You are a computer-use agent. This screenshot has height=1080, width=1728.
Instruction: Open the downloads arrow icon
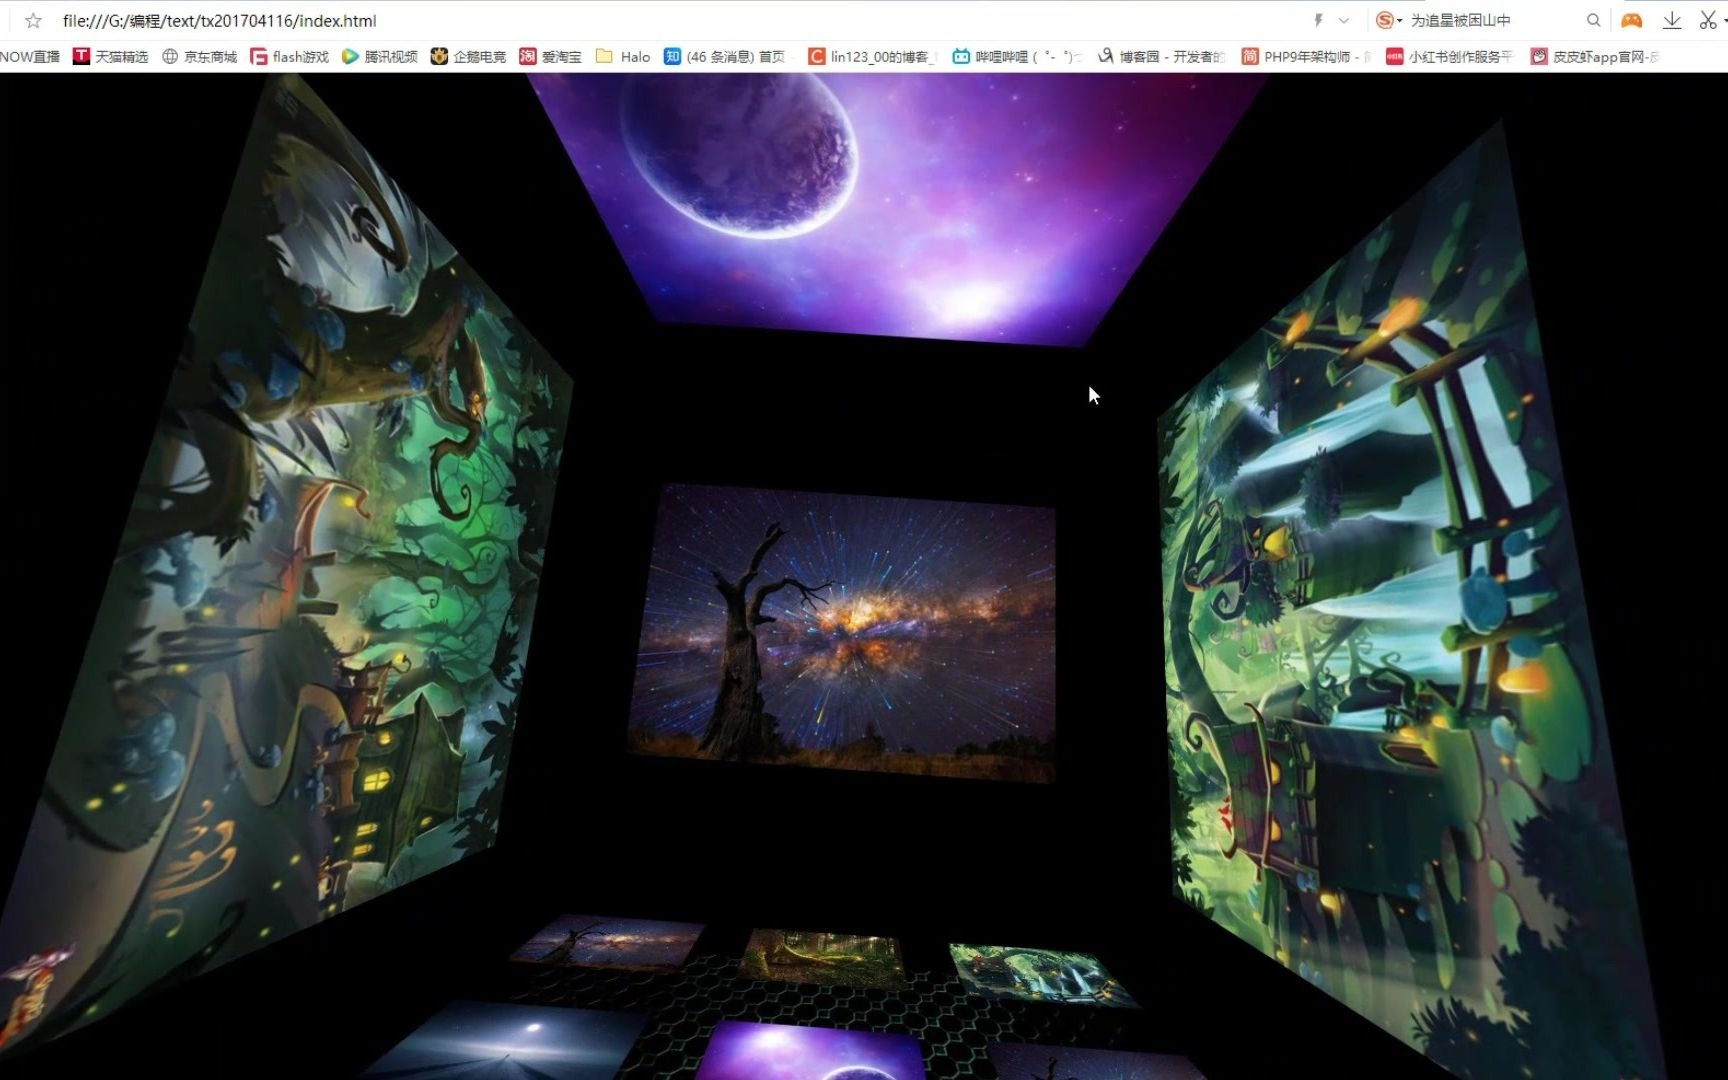click(x=1672, y=20)
